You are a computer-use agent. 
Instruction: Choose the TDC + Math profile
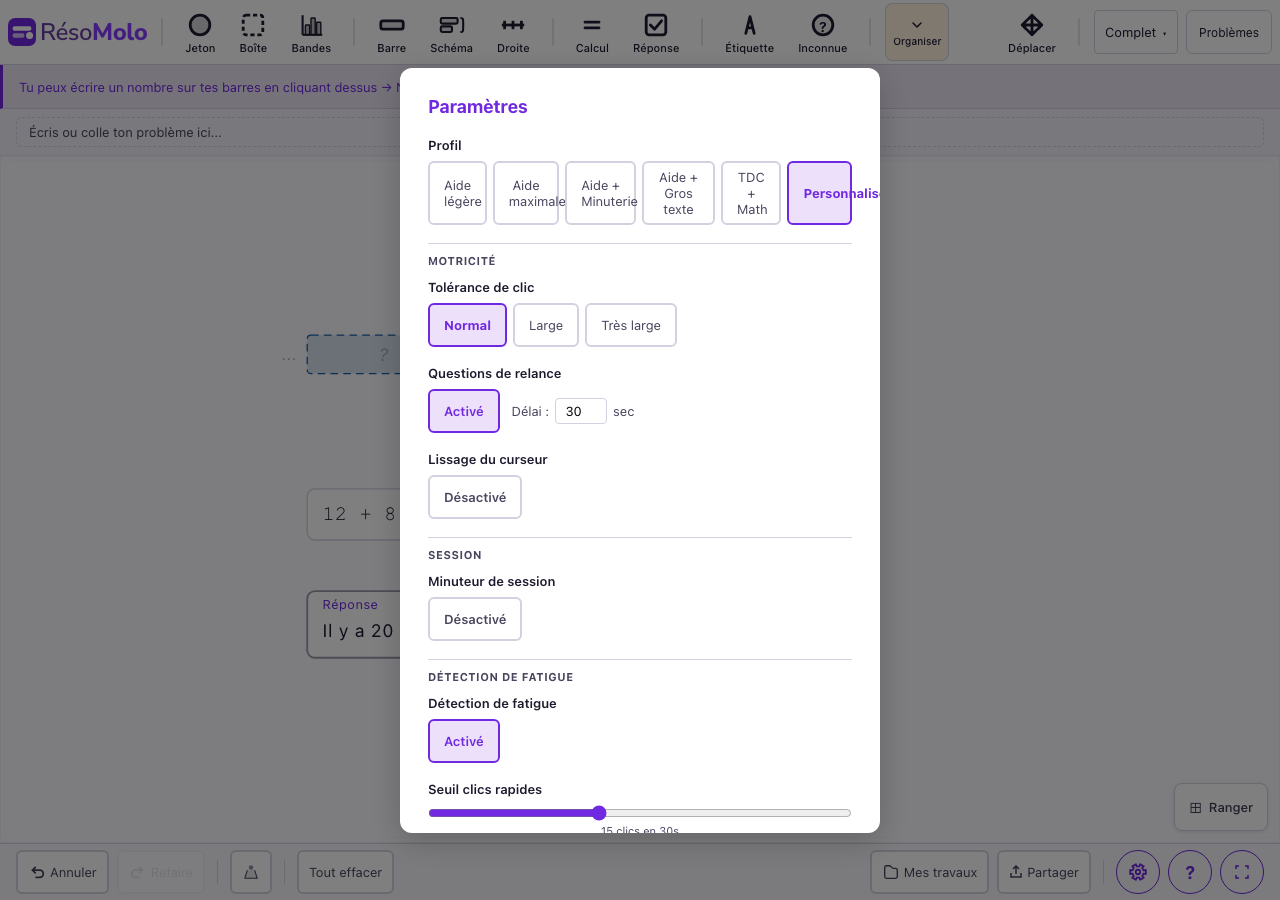[x=751, y=193]
